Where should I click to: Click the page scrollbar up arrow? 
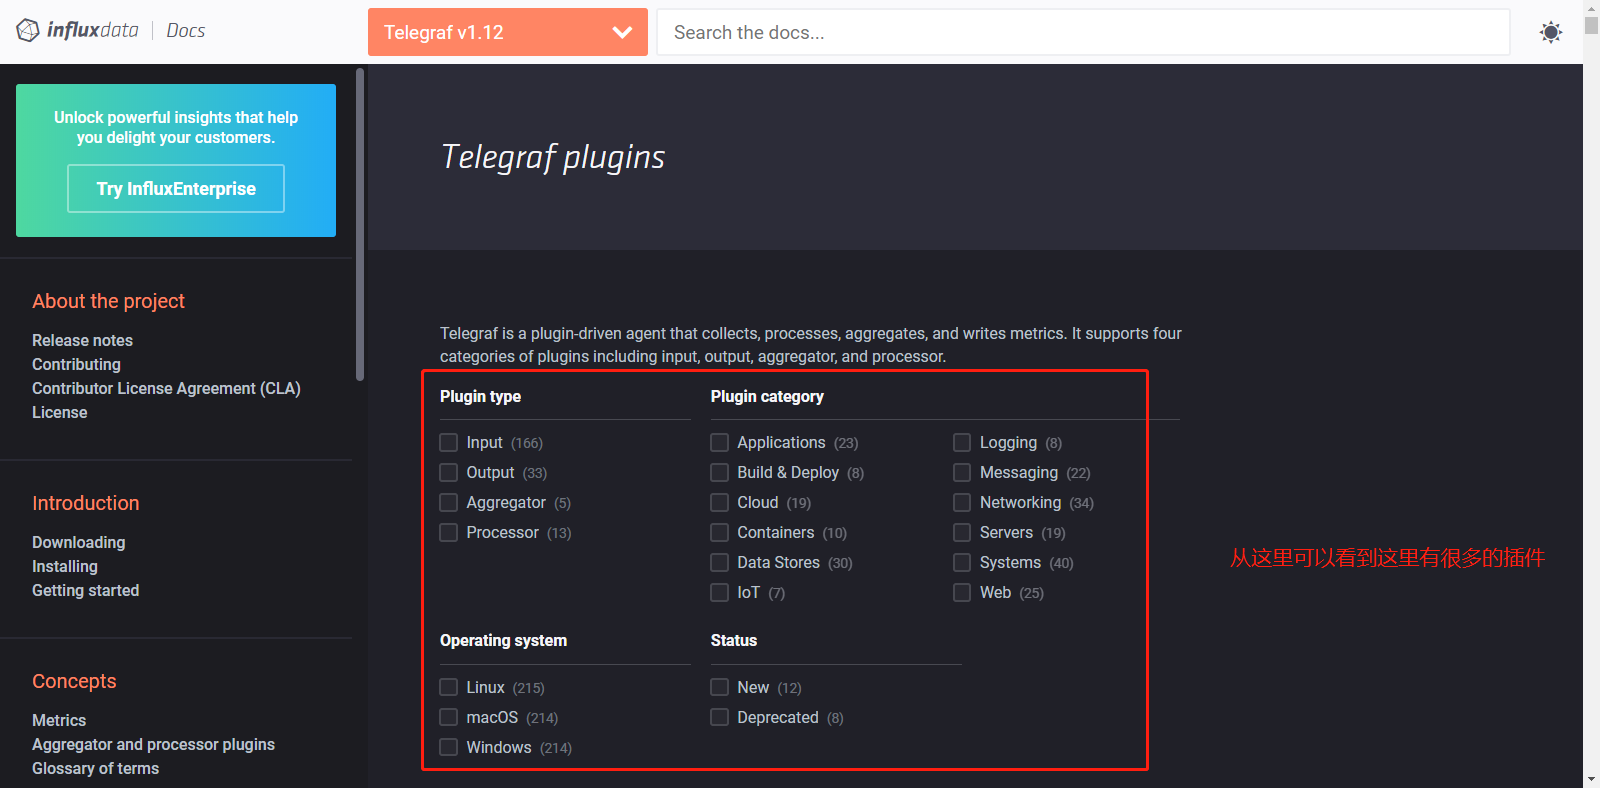click(x=1591, y=7)
